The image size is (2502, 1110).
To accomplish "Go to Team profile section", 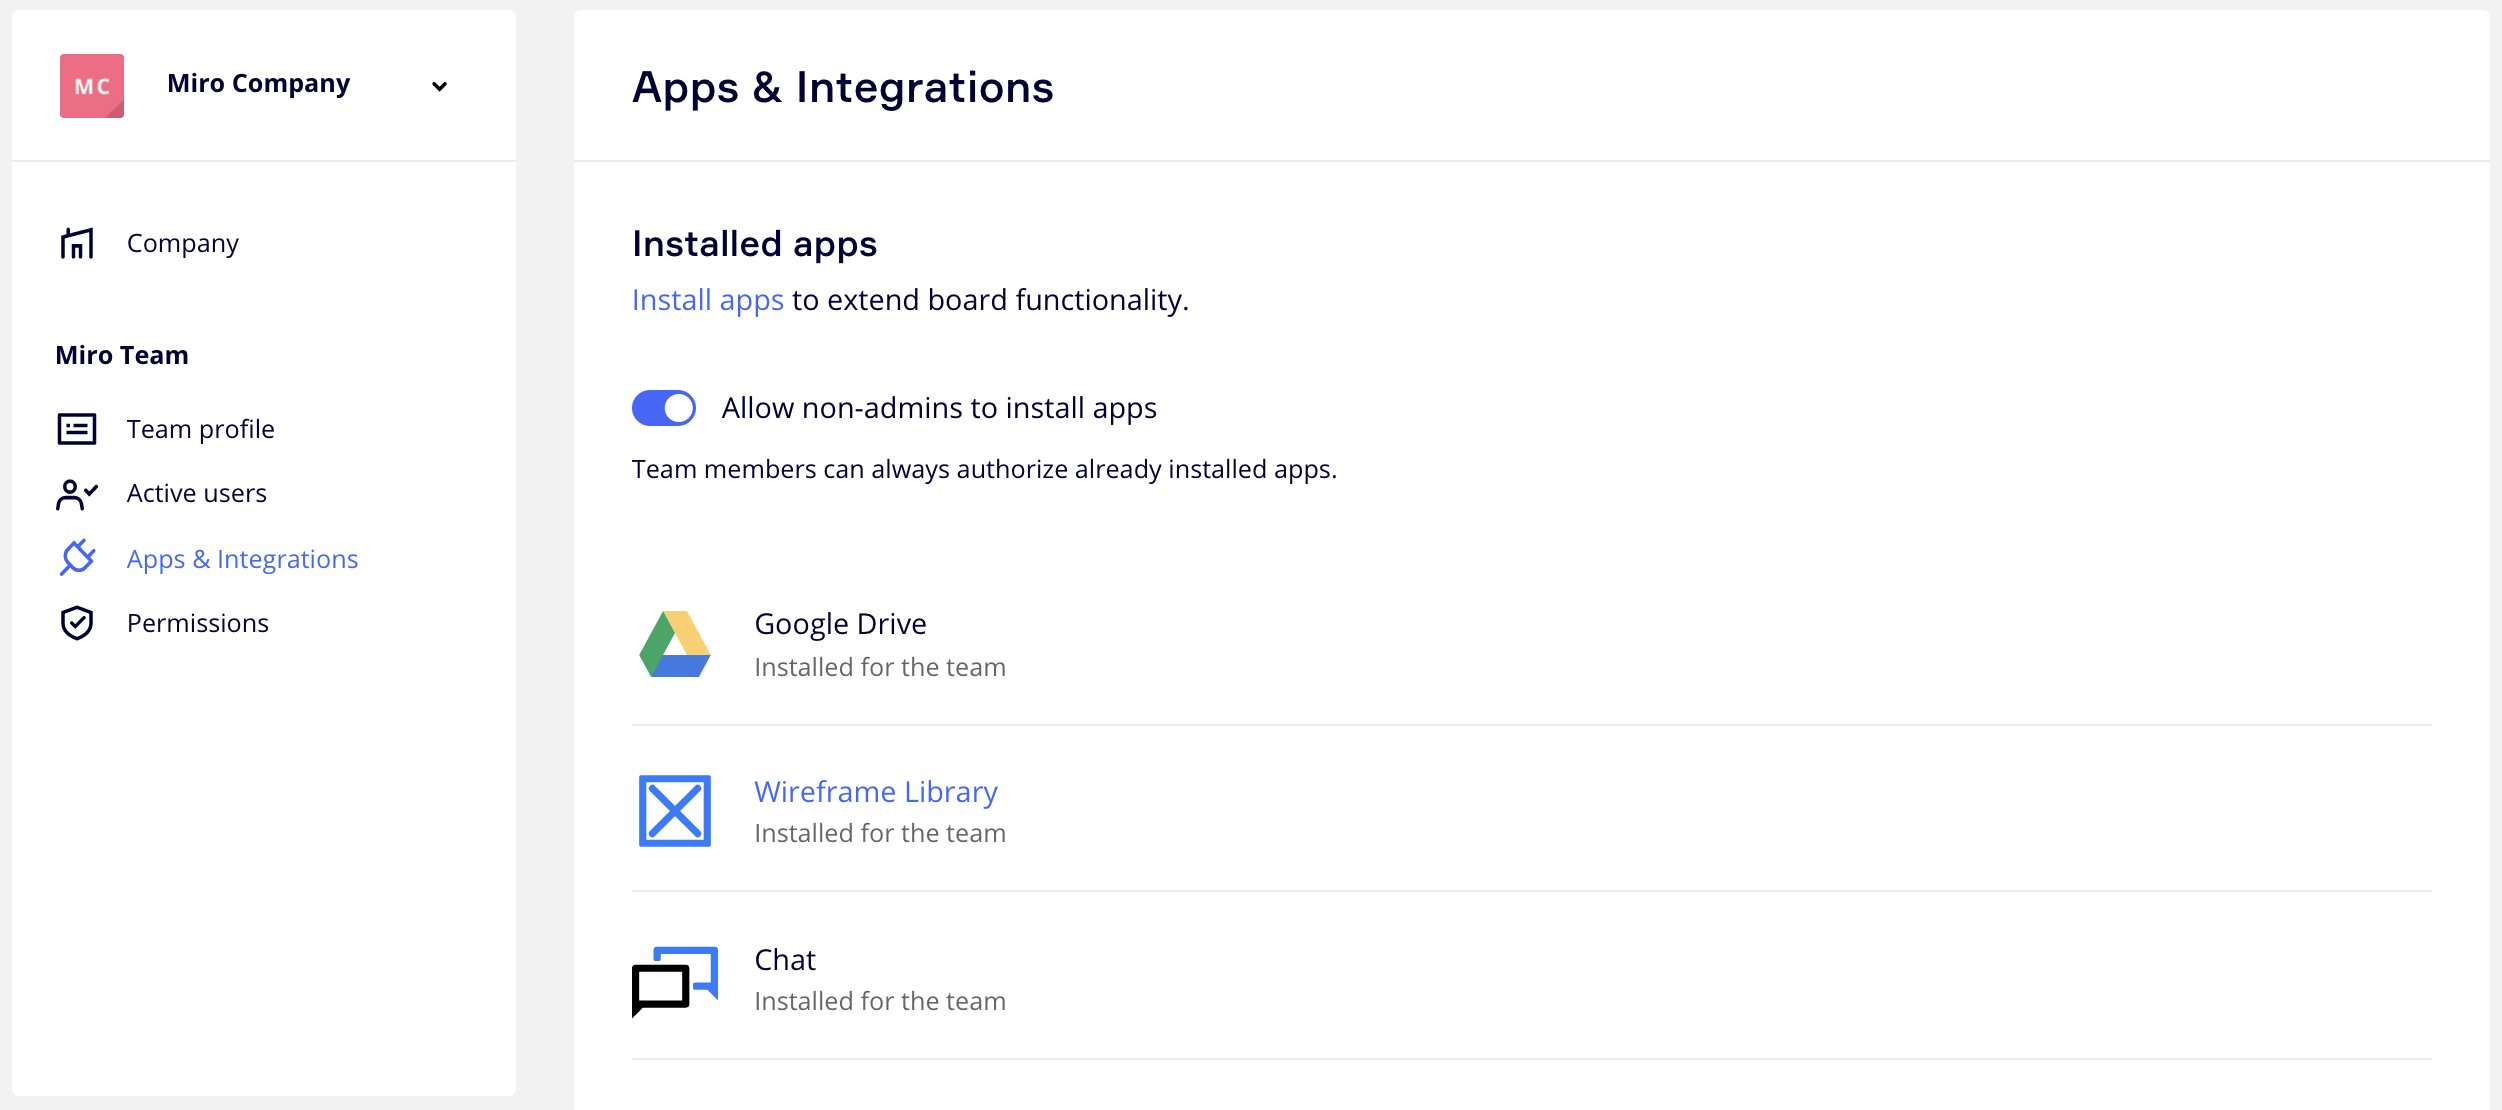I will 200,429.
